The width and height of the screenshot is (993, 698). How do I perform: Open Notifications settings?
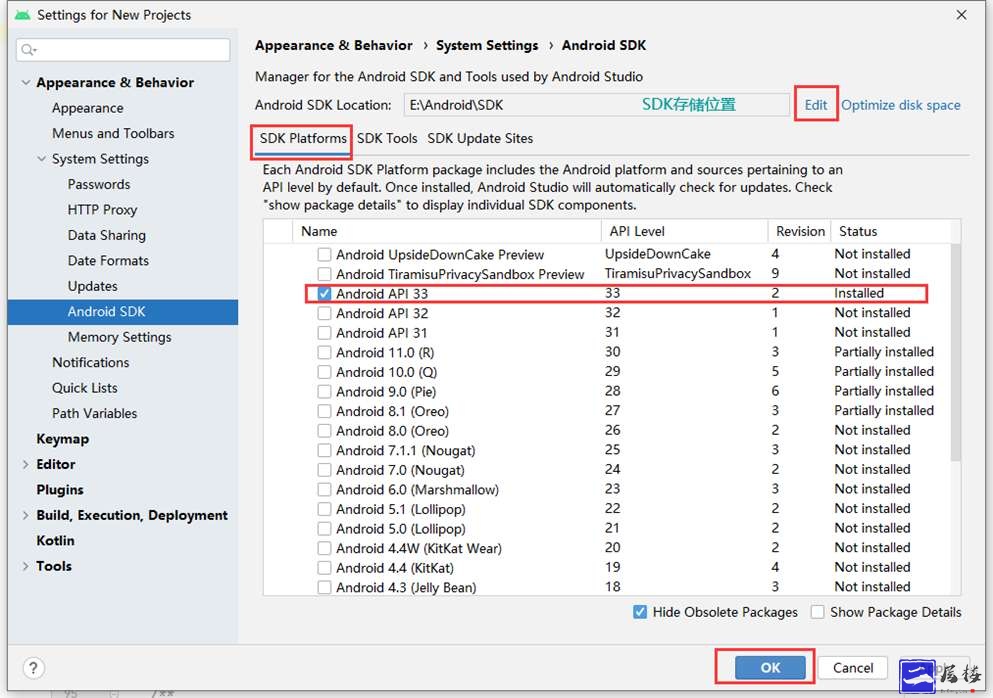point(91,362)
